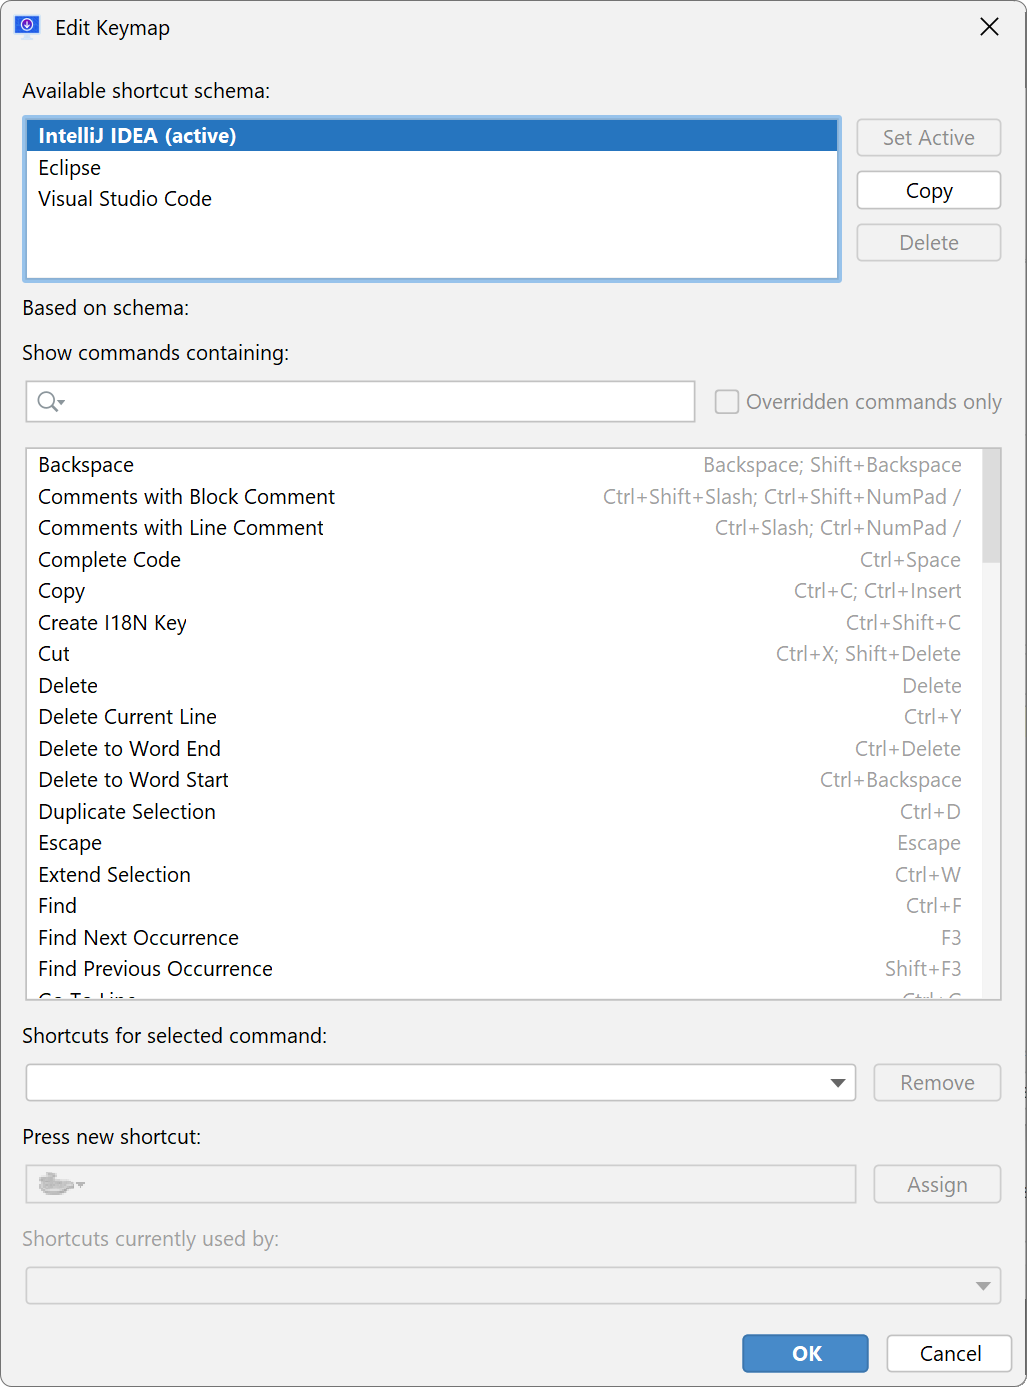Click the search magnifier icon
This screenshot has width=1027, height=1387.
[50, 402]
